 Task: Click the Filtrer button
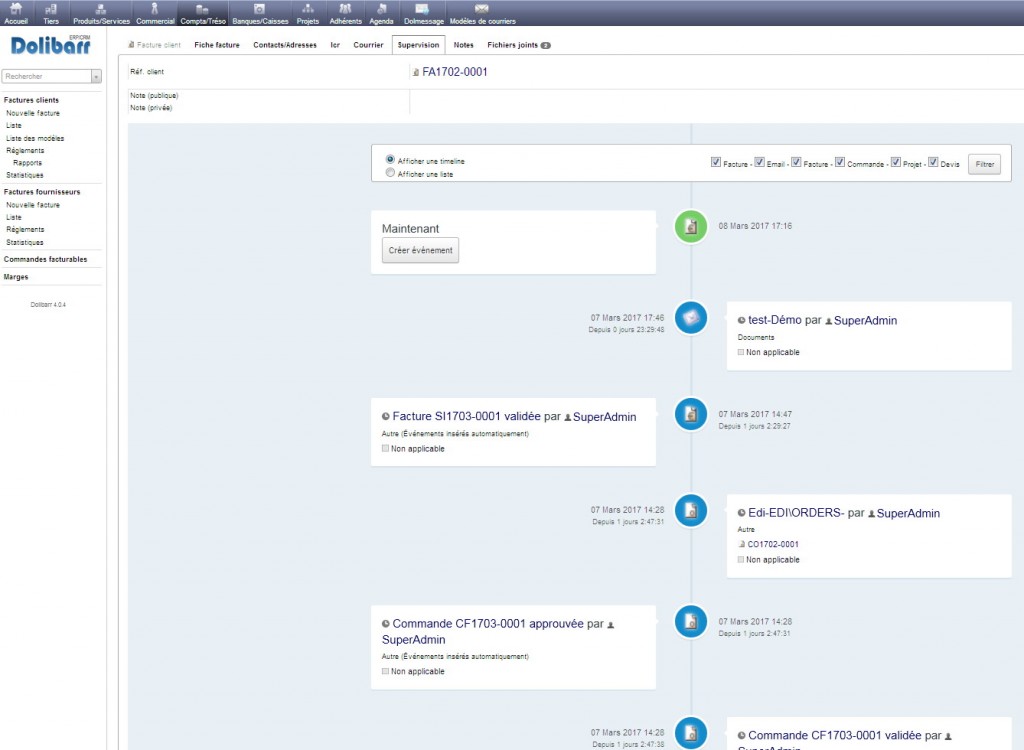pyautogui.click(x=984, y=164)
